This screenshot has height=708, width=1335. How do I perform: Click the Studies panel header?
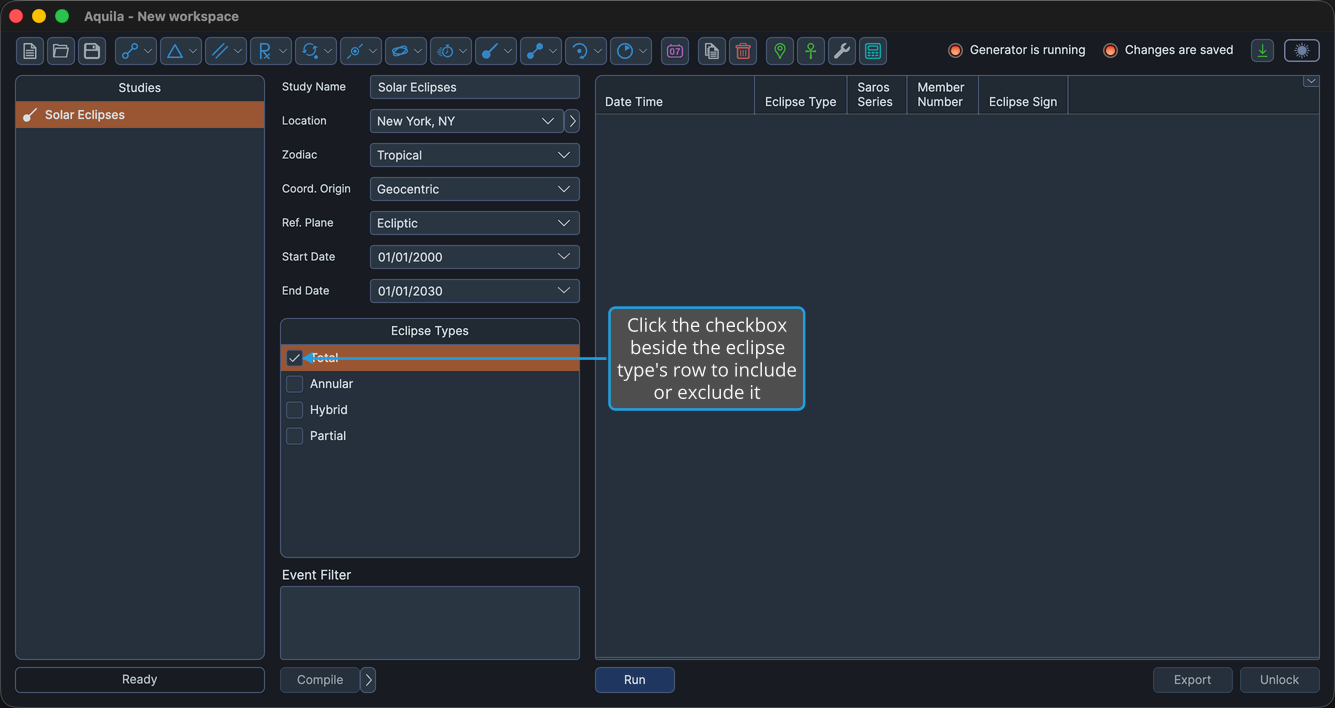pyautogui.click(x=140, y=88)
